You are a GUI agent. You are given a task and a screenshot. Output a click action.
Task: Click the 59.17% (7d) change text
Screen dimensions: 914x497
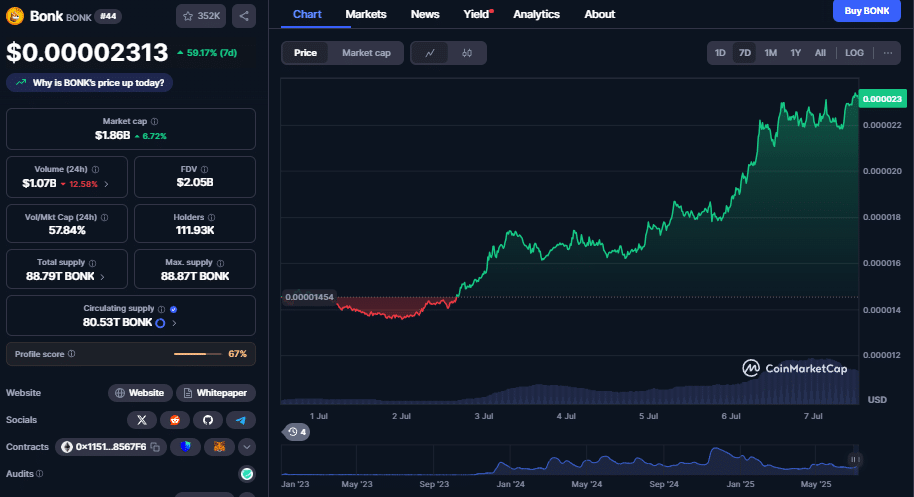[207, 53]
